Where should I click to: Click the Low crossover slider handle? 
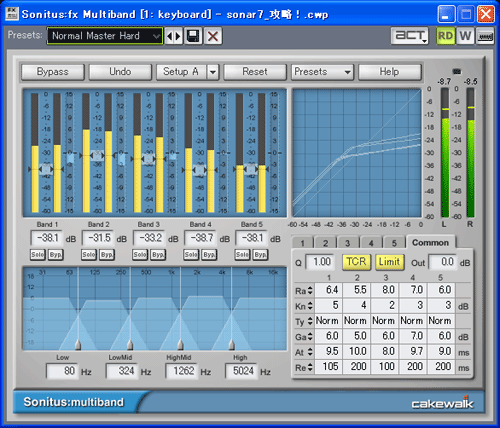tap(78, 345)
